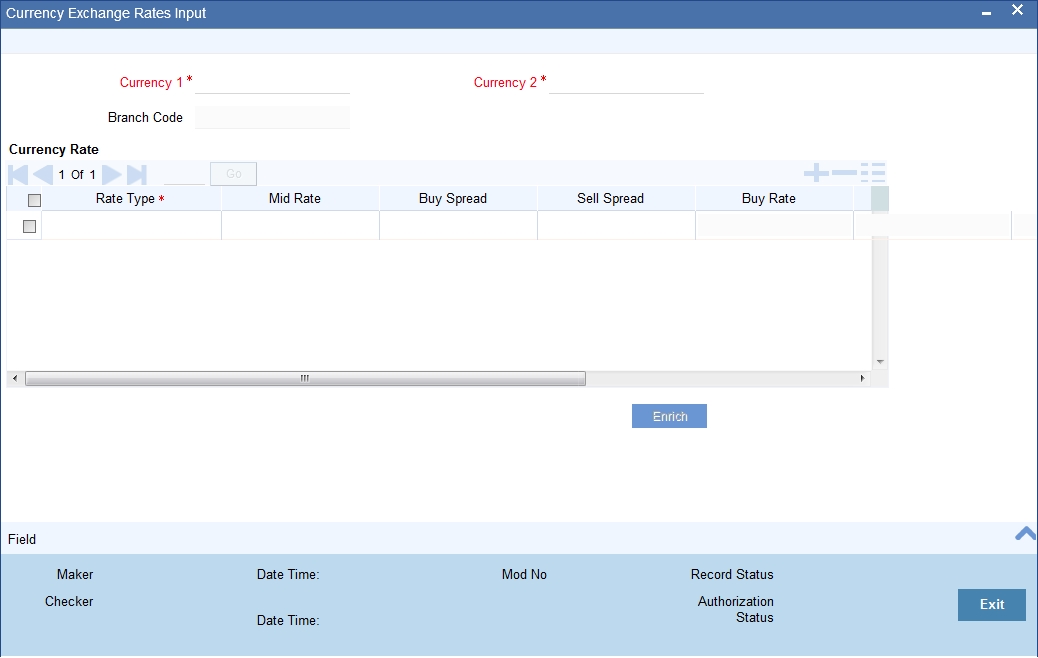1038x658 pixels.
Task: Click the Maker label
Action: pos(75,575)
